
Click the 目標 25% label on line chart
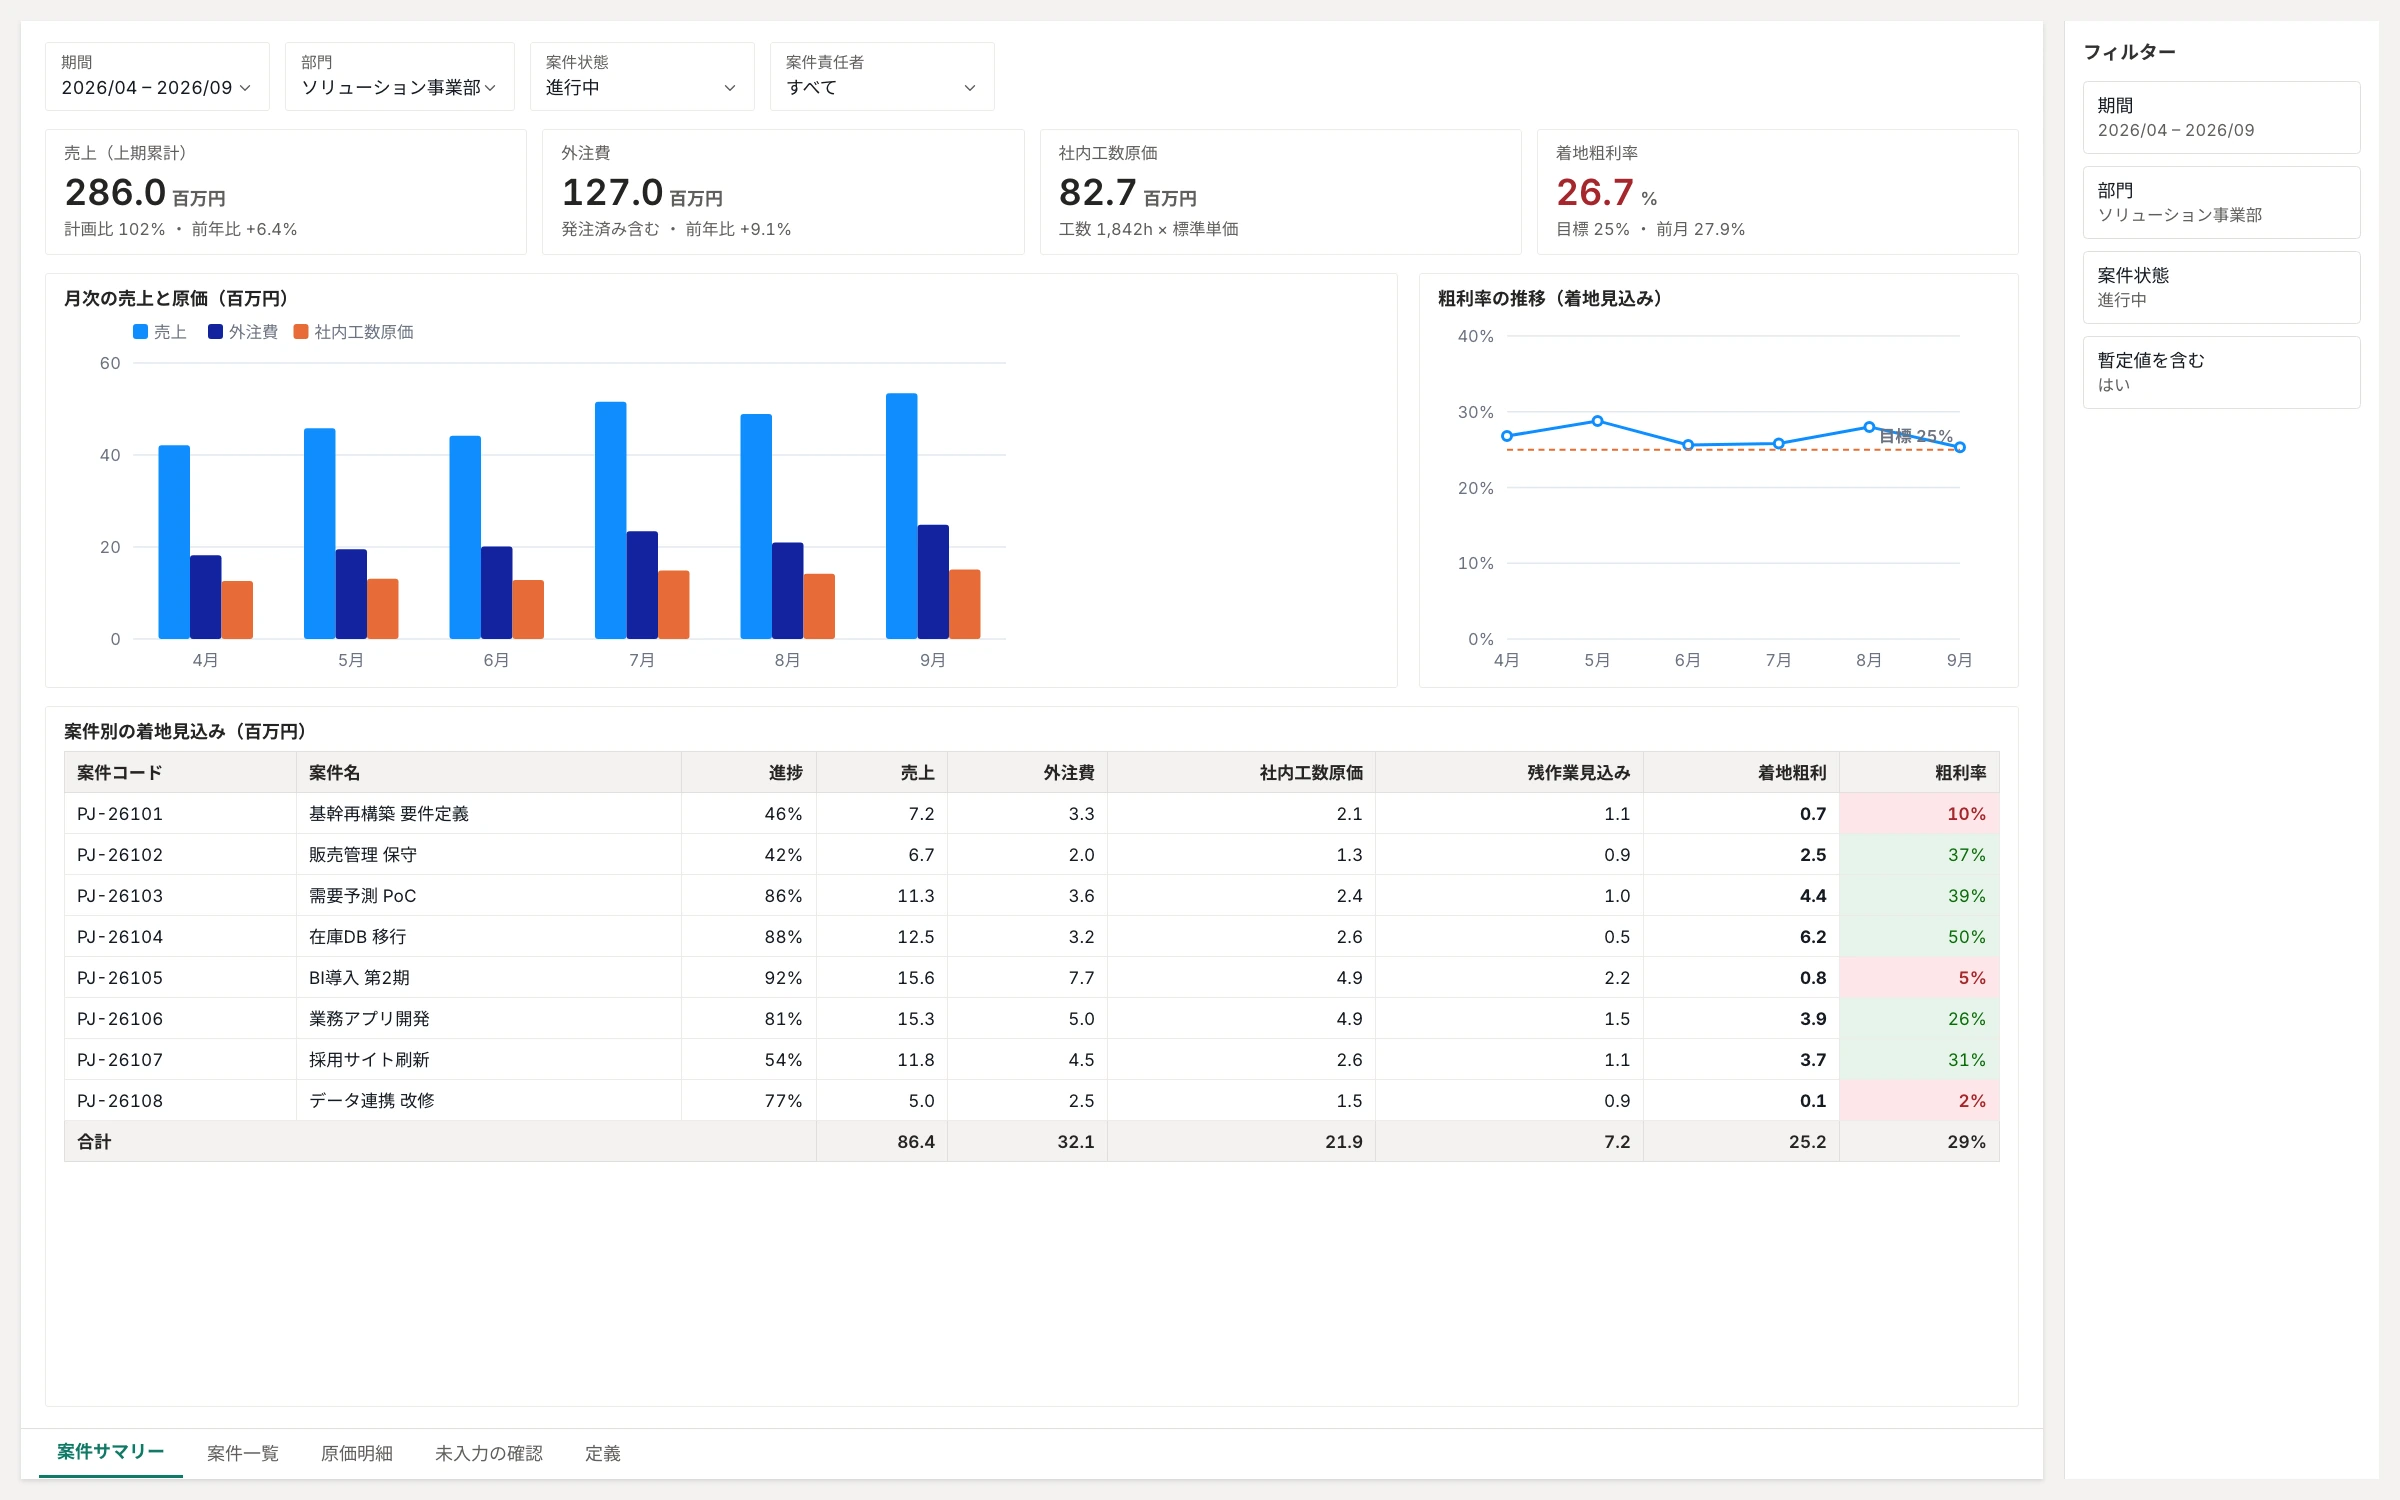(1915, 436)
